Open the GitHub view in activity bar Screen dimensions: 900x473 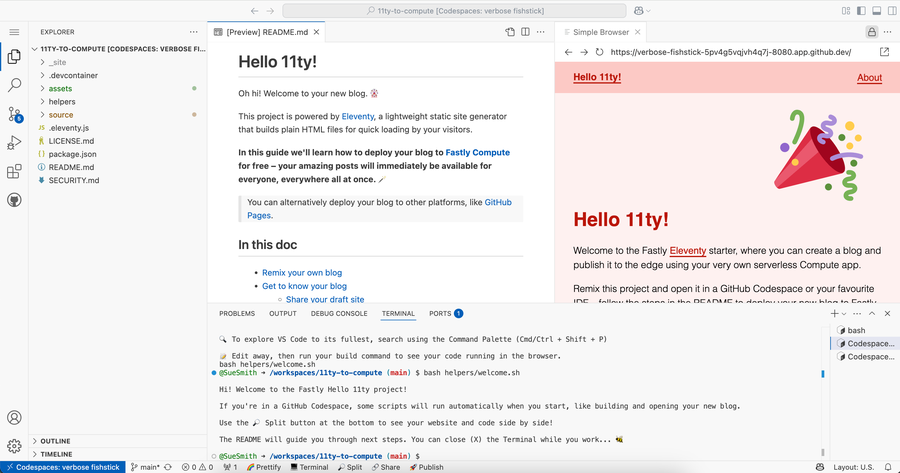(14, 200)
